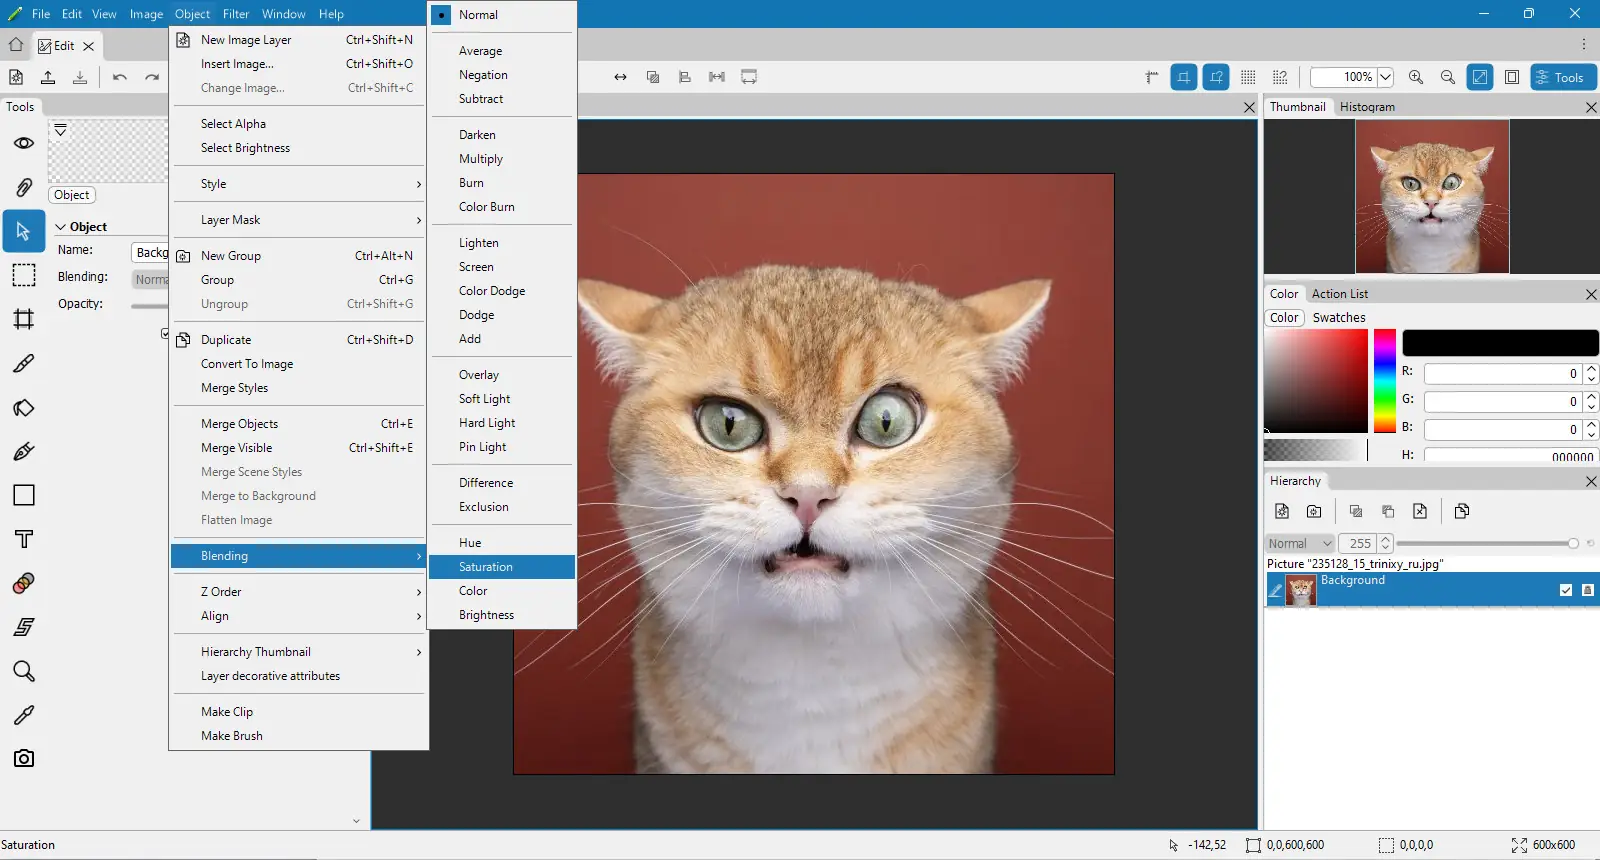Select the paperclip tool in left toolbar
This screenshot has width=1600, height=860.
pos(24,187)
